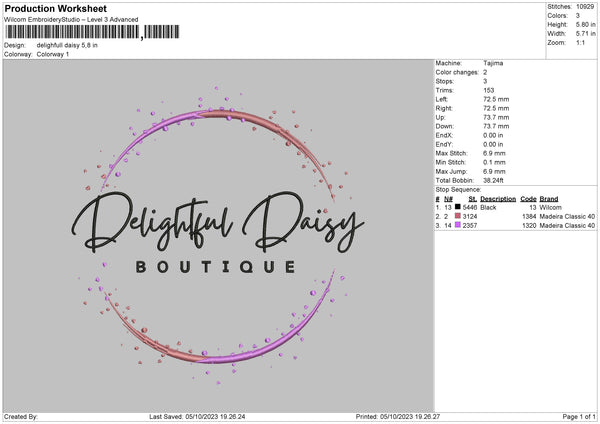Click the rose color swatch for 3124
Image resolution: width=600 pixels, height=424 pixels.
tap(457, 216)
